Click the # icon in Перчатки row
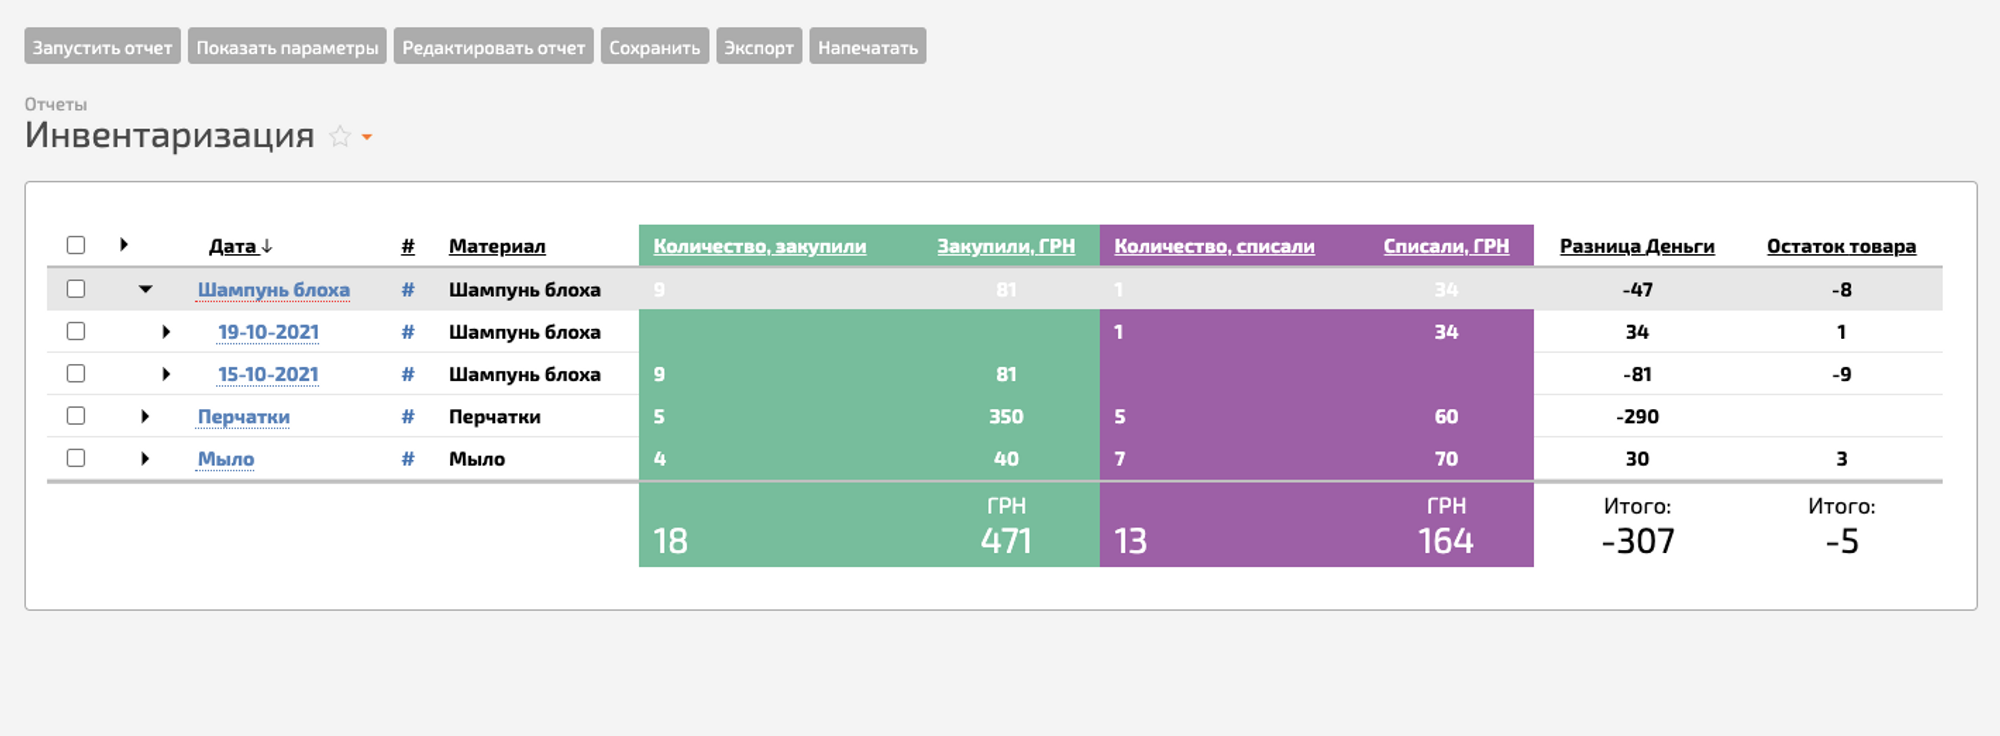 click(x=408, y=417)
